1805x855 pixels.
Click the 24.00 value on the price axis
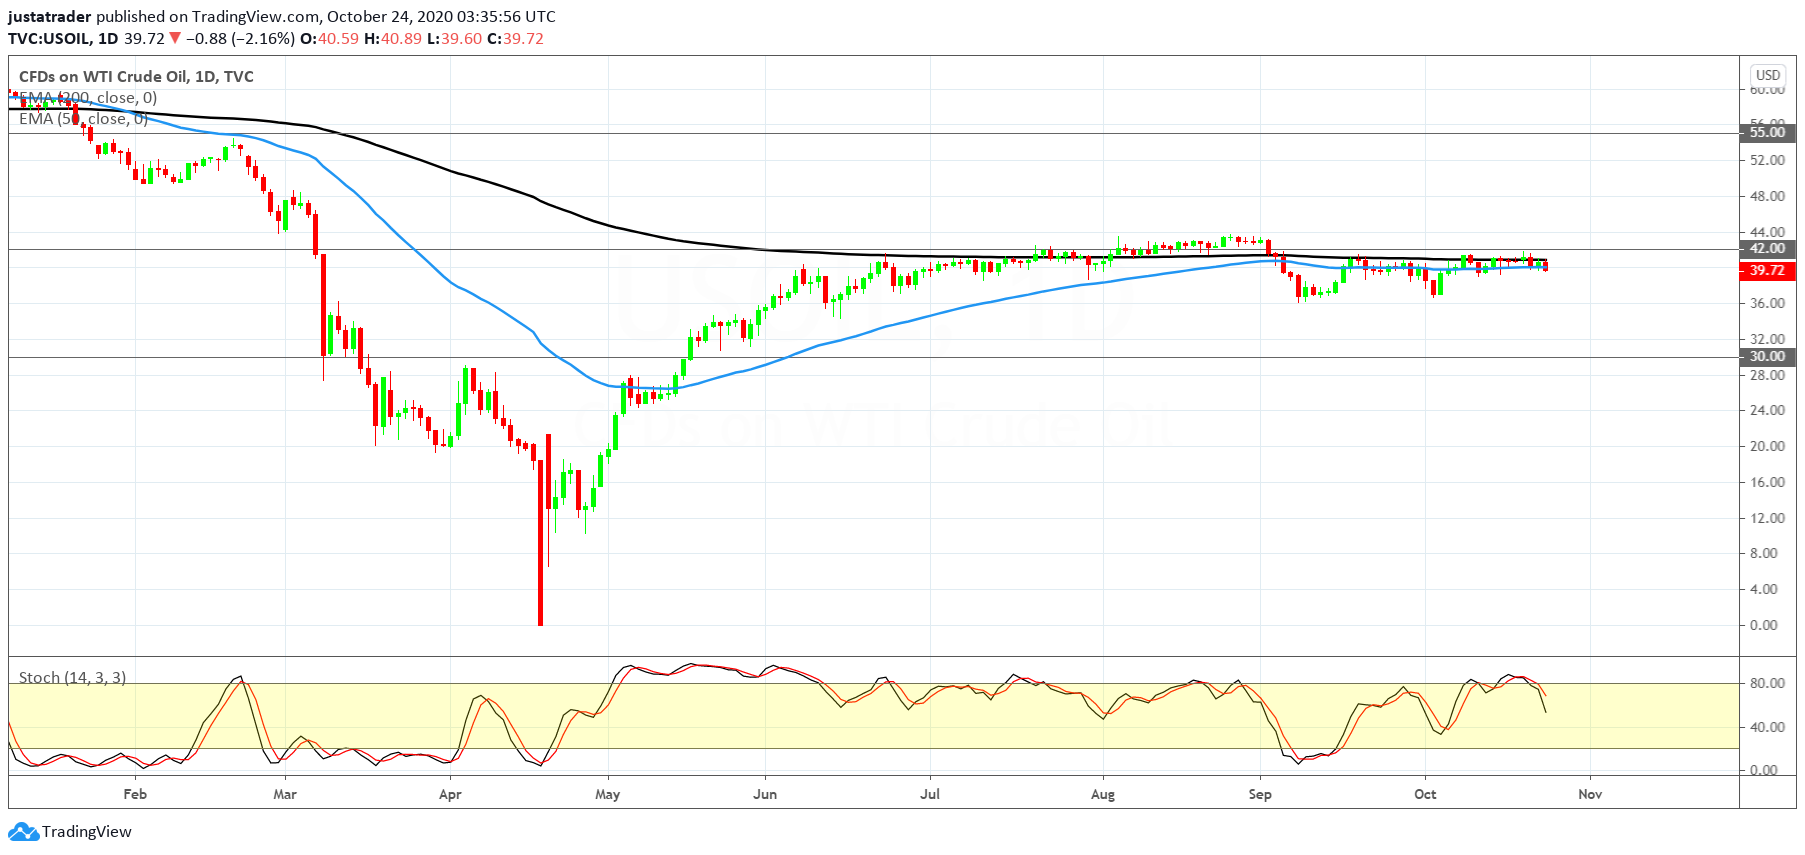(x=1767, y=410)
